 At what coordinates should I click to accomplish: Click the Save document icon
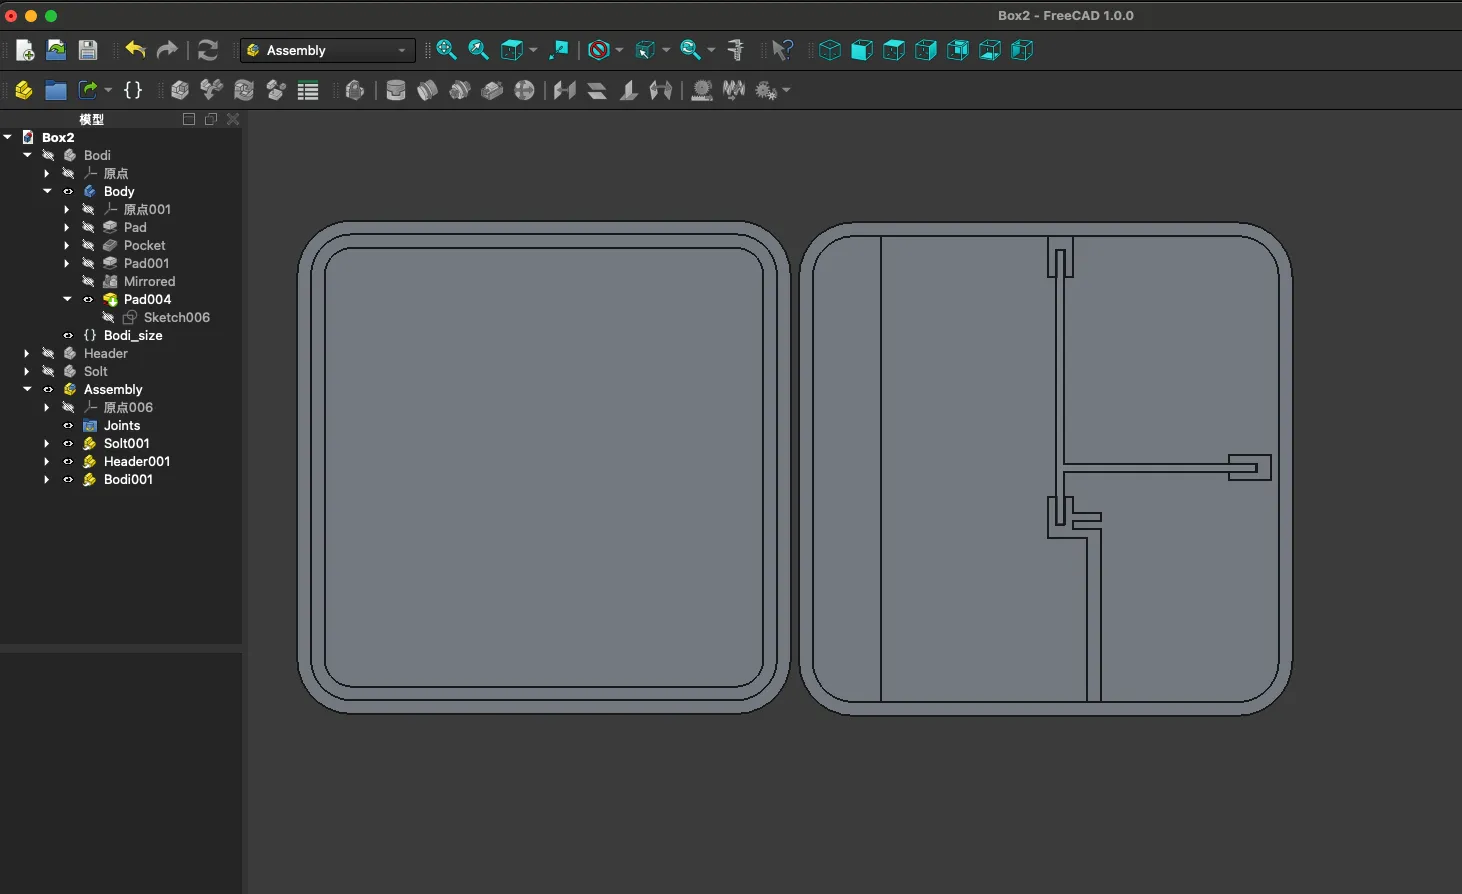point(88,50)
